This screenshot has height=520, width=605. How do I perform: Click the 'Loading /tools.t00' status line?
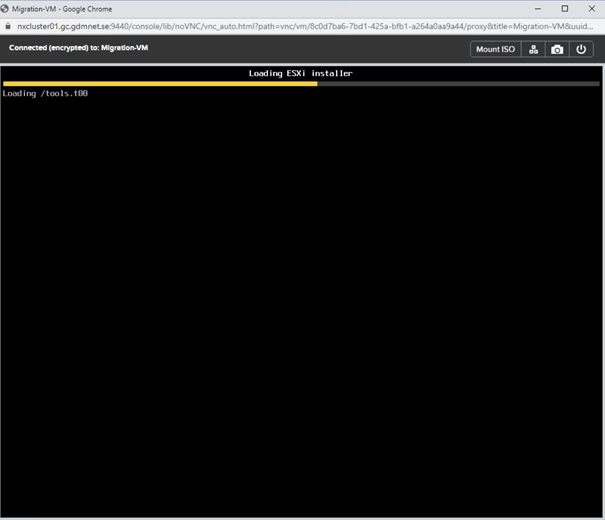pos(45,93)
